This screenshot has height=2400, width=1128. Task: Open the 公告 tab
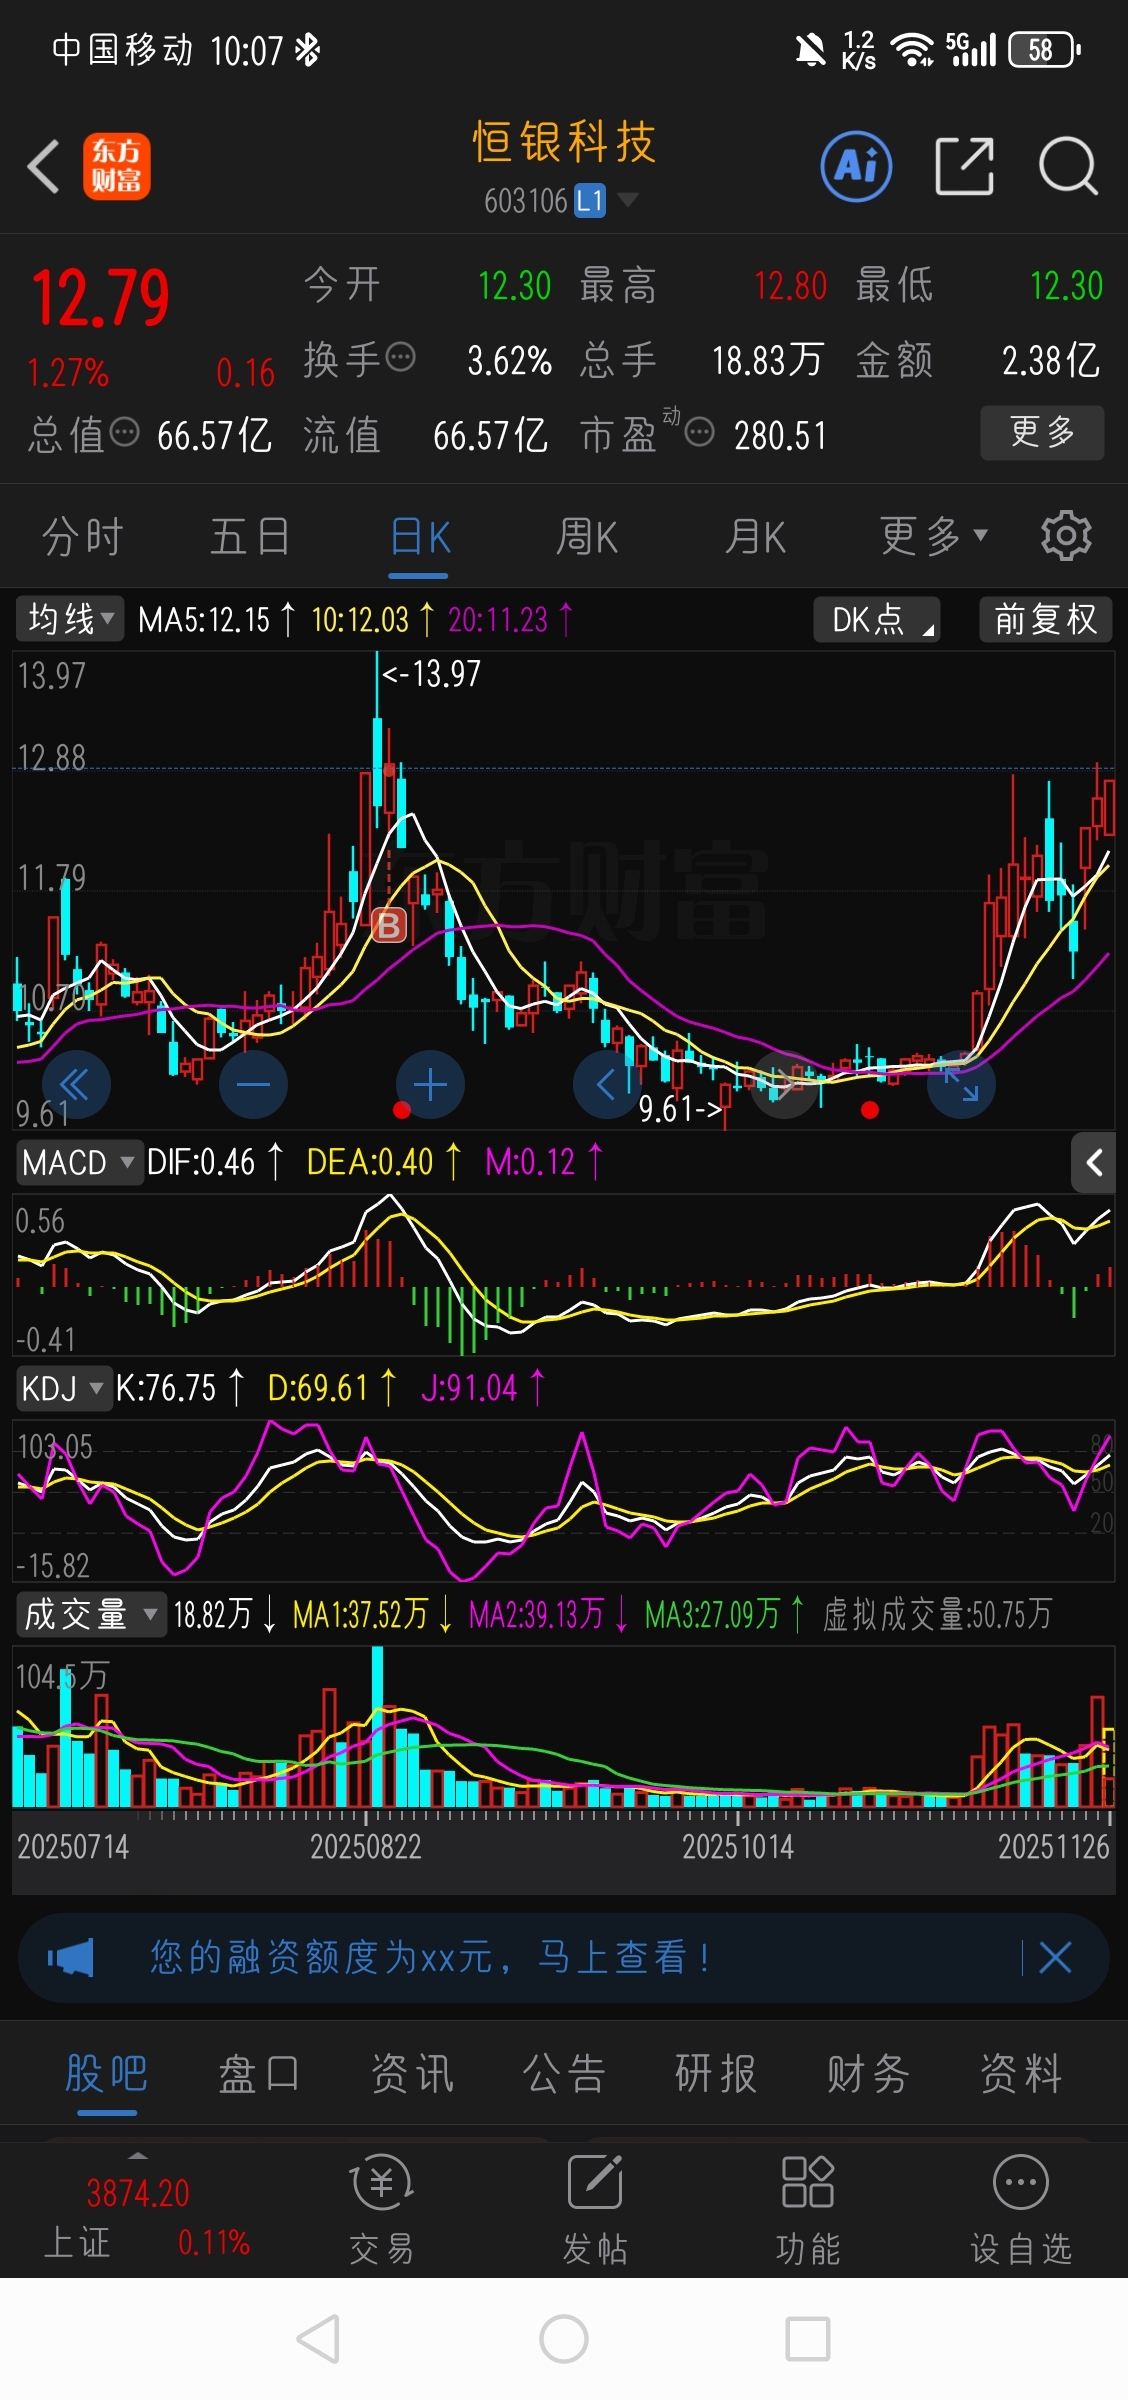[x=564, y=2073]
